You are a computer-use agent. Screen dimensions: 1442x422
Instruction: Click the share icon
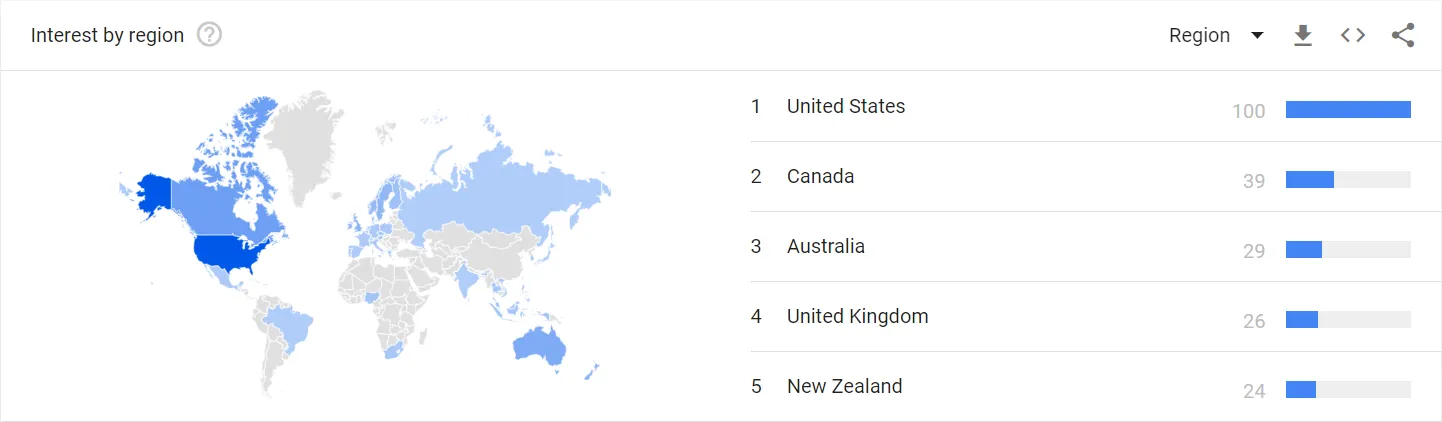point(1403,35)
